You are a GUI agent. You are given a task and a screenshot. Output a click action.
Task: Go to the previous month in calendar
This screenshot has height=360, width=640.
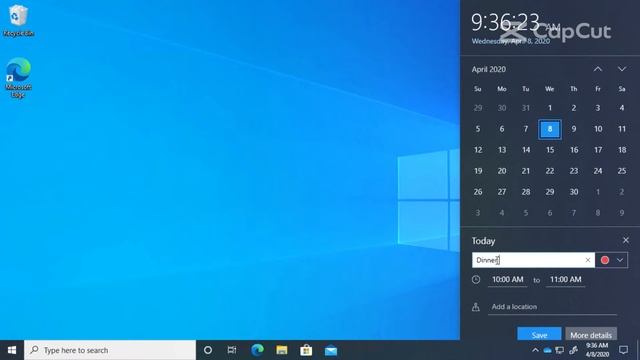[598, 69]
